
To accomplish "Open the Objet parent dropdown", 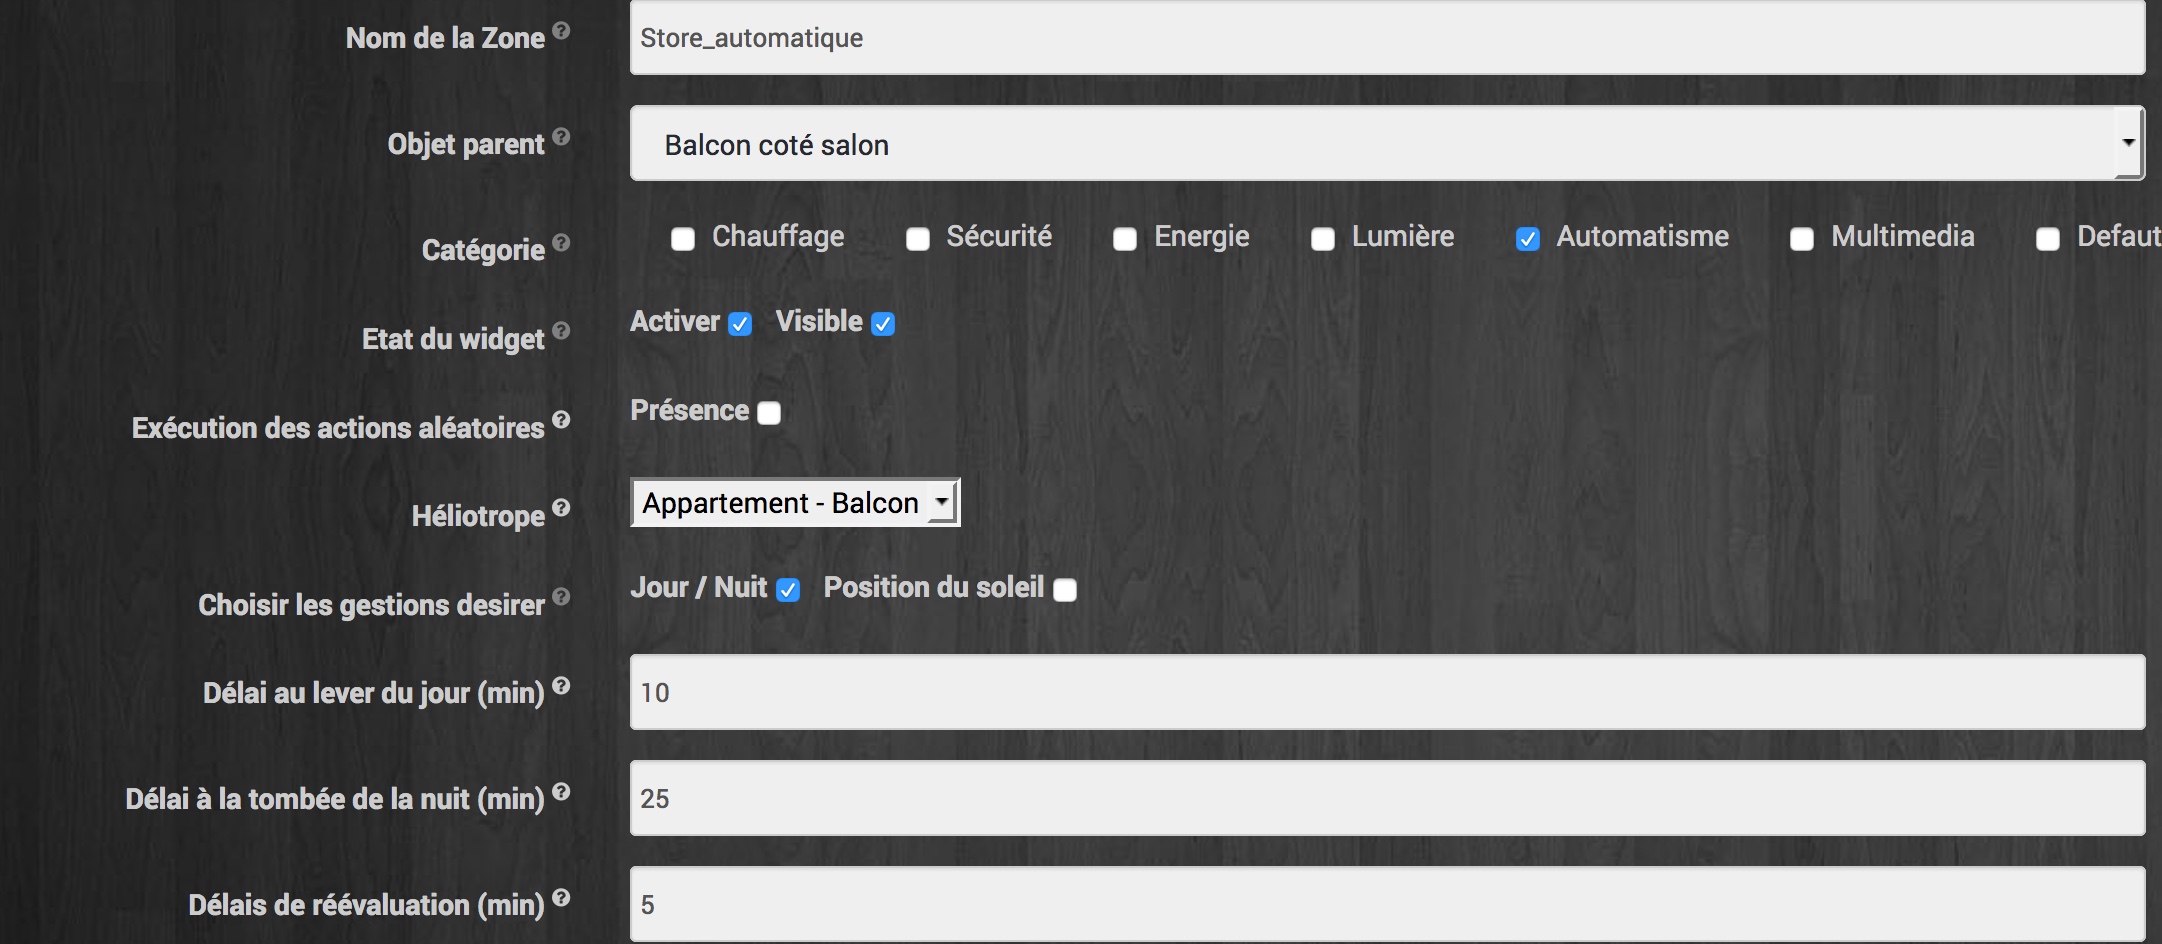I will coord(1387,143).
